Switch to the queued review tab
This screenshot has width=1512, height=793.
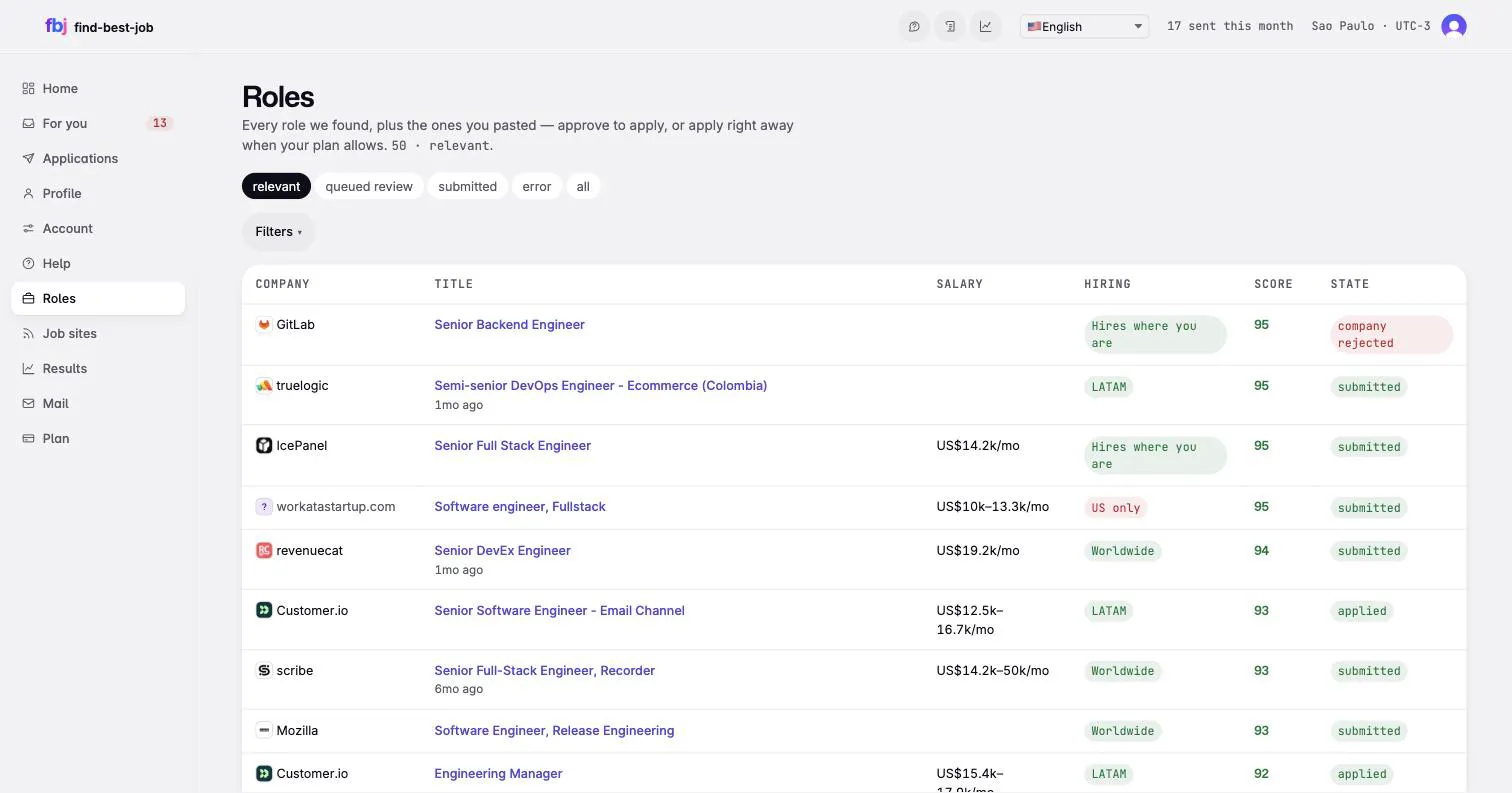tap(369, 187)
